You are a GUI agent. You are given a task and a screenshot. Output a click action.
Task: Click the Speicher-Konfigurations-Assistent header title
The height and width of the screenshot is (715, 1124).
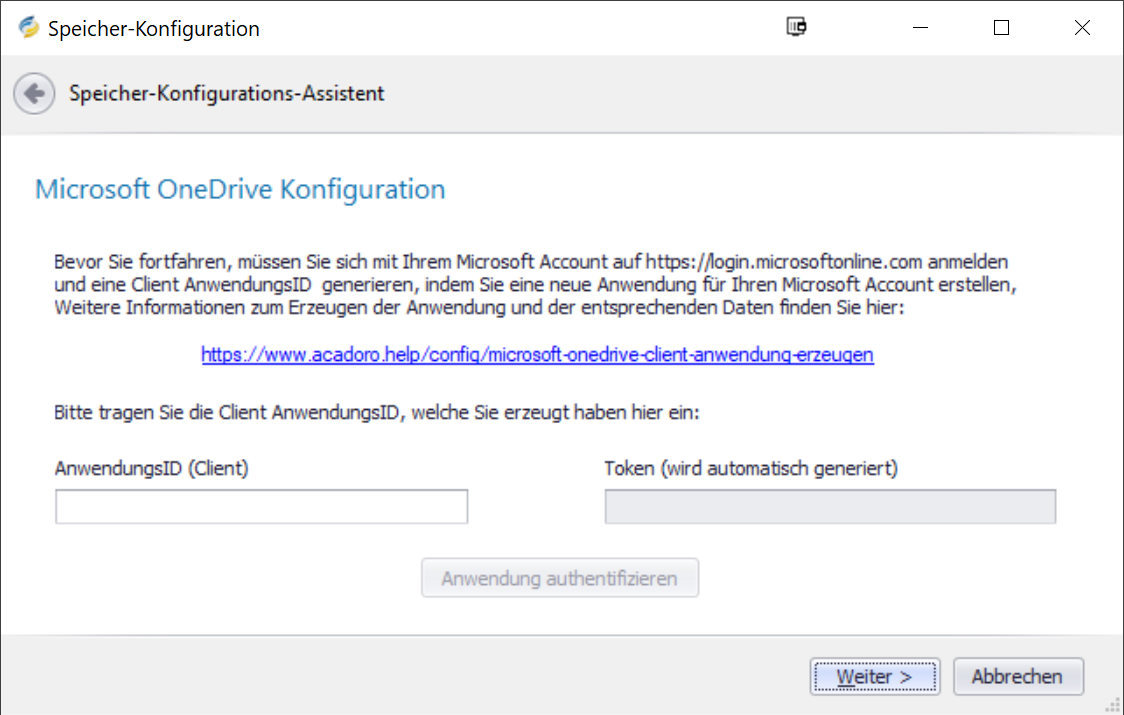[226, 94]
